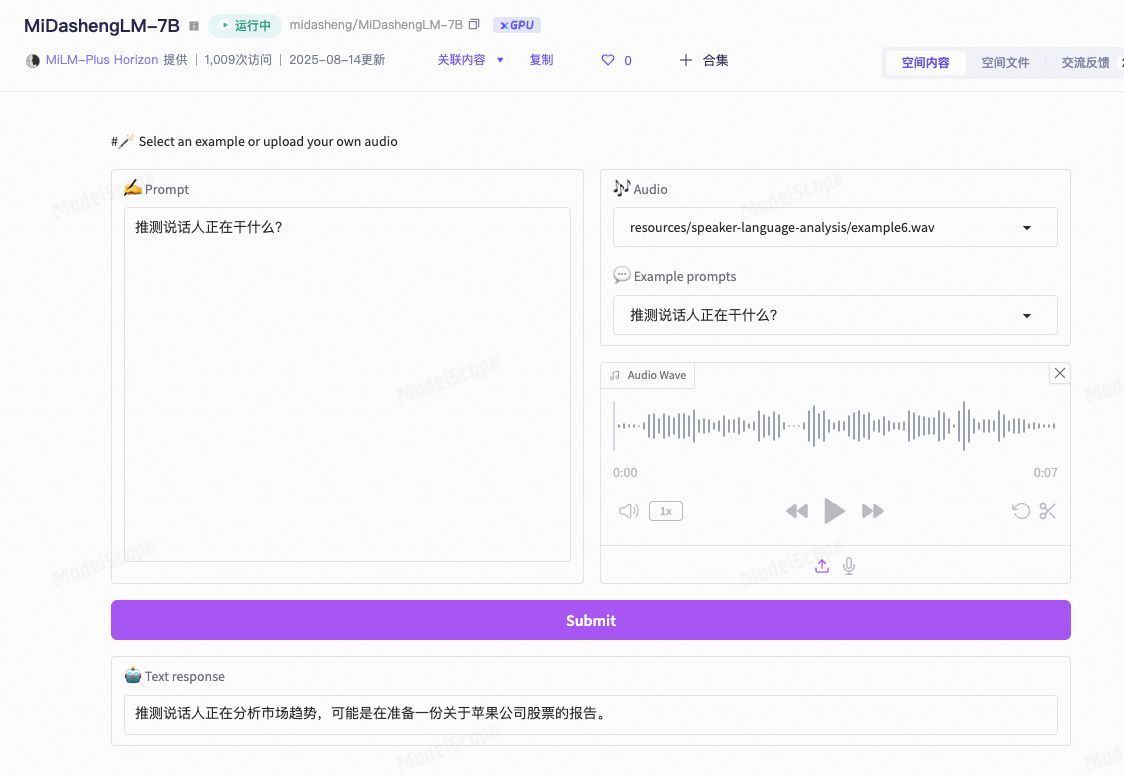The width and height of the screenshot is (1124, 776).
Task: Trim audio with the scissors tool
Action: [x=1047, y=511]
